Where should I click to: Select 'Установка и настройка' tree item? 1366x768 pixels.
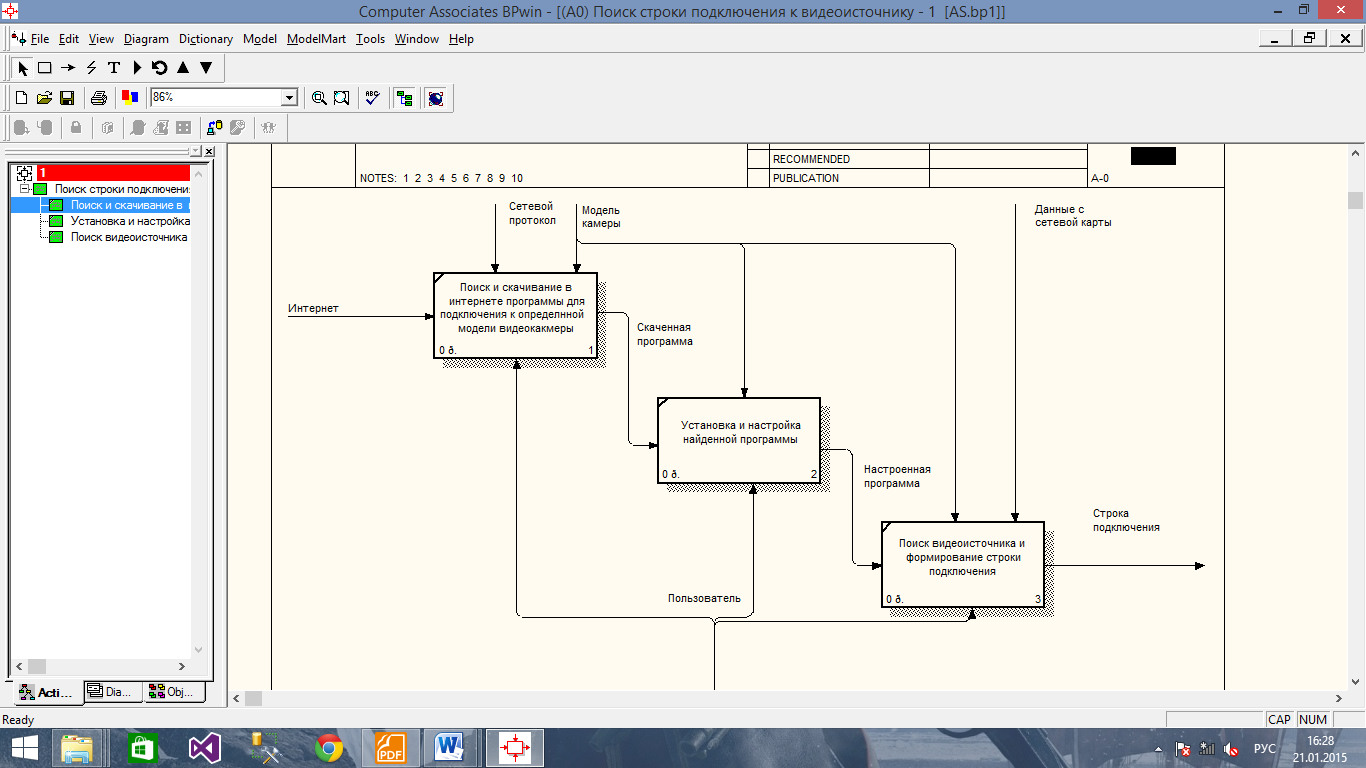point(130,221)
